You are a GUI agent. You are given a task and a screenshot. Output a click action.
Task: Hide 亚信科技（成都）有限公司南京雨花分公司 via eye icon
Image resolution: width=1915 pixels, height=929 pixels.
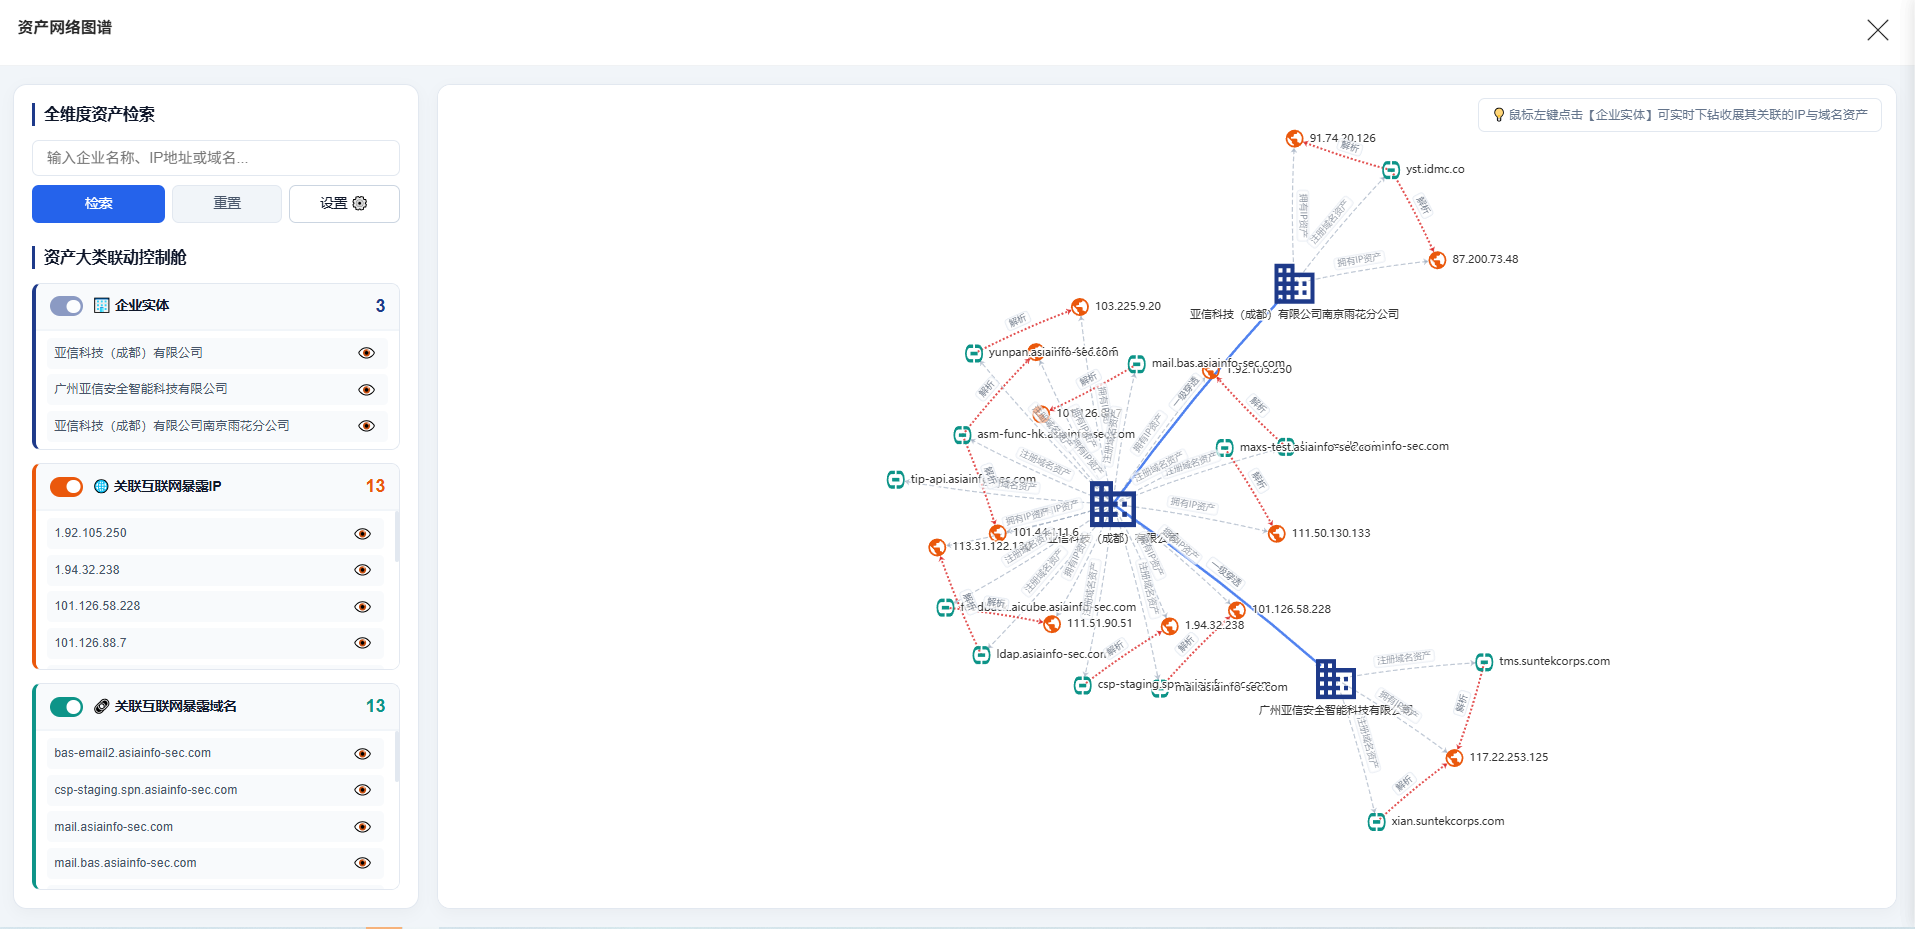[367, 426]
